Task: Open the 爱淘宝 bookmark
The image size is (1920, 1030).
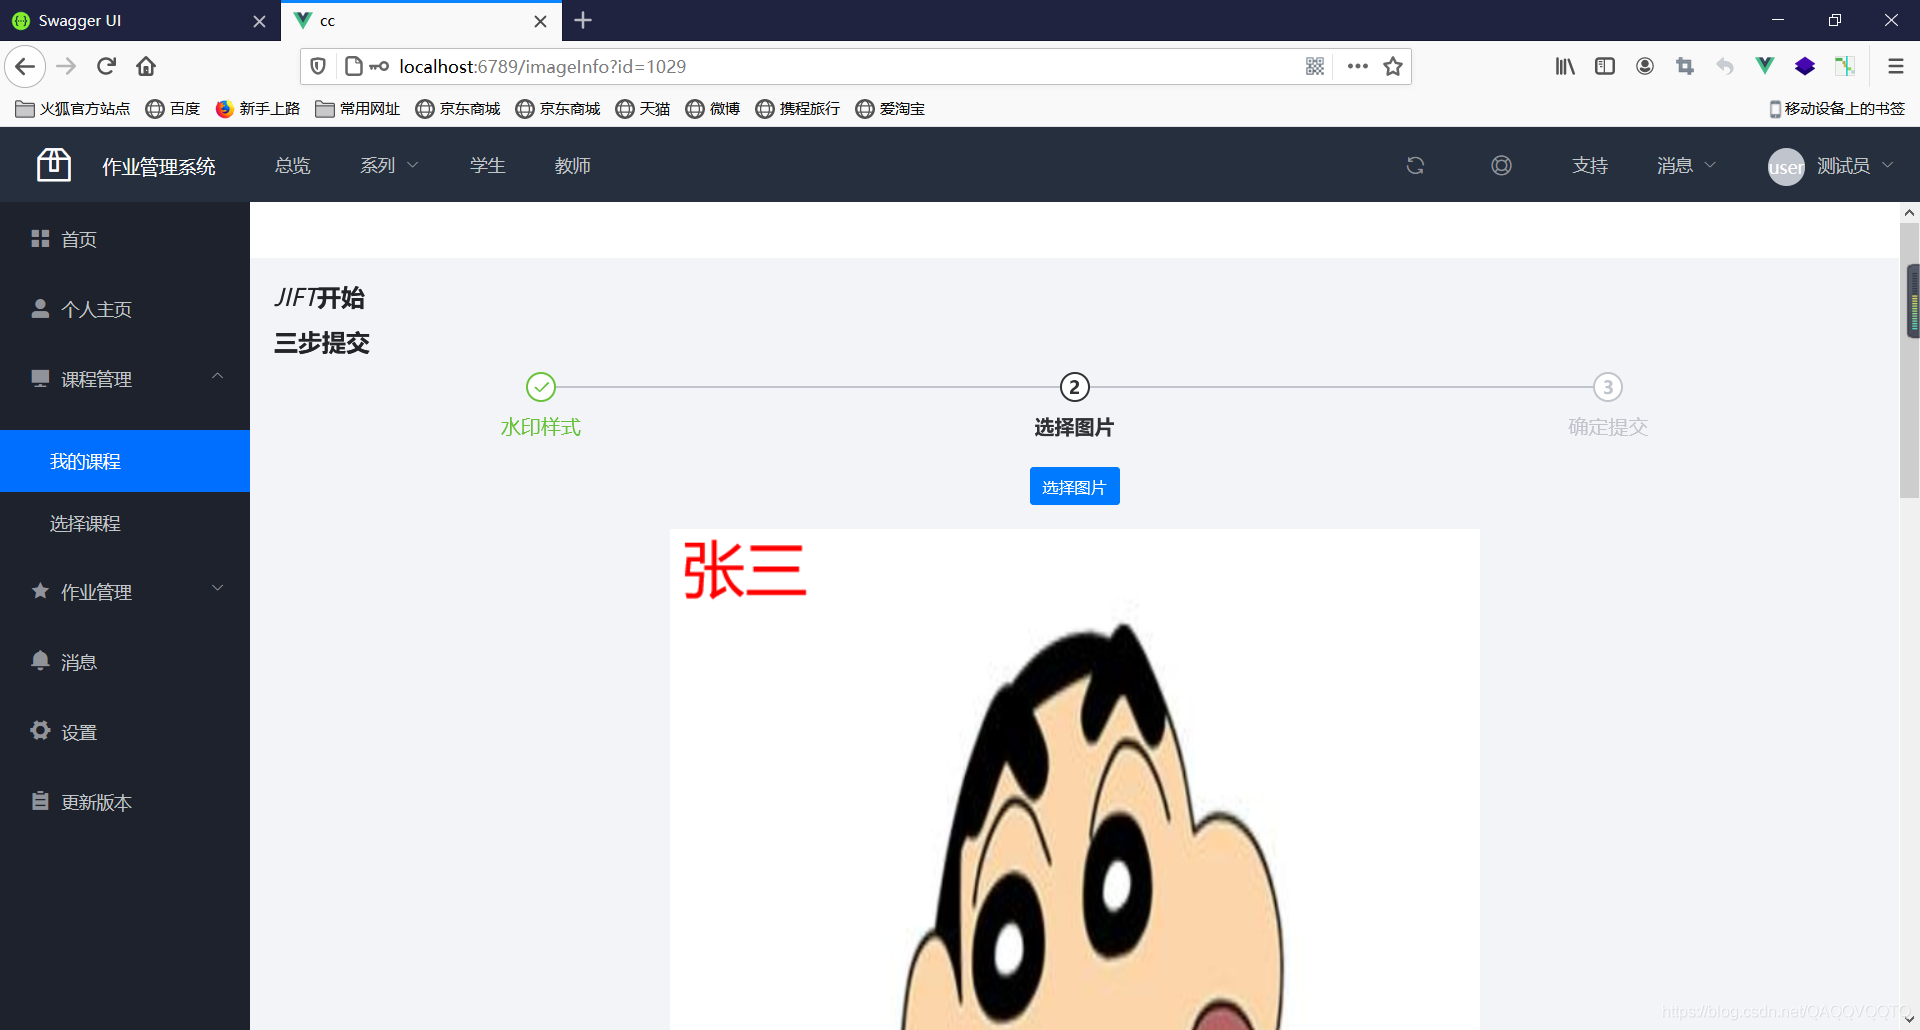Action: point(890,109)
